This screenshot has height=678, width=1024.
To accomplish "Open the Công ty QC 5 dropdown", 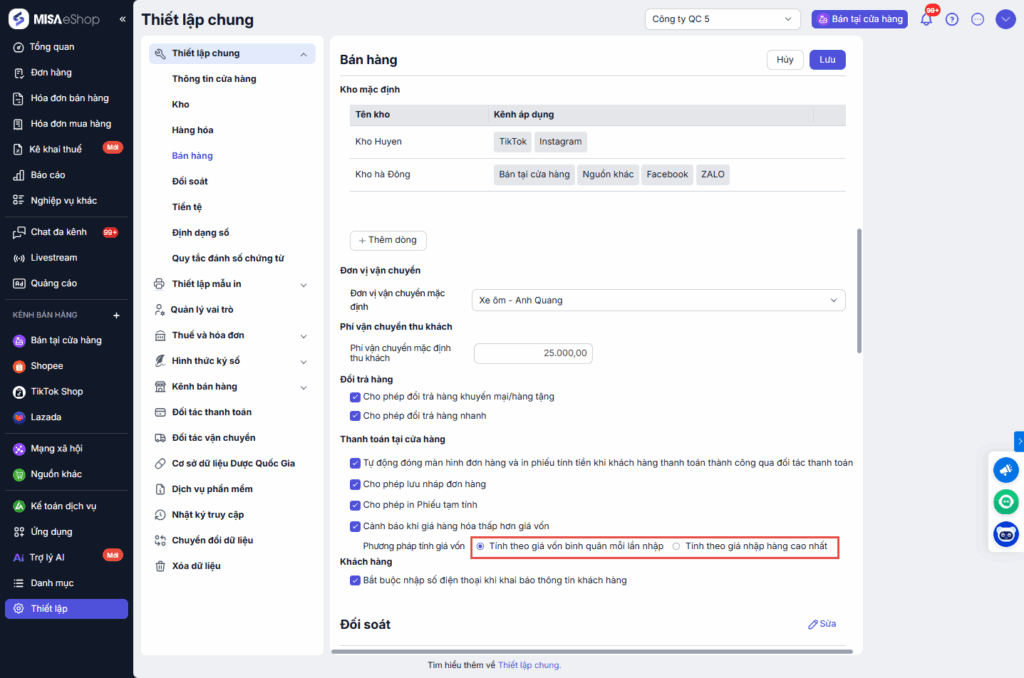I will (723, 19).
